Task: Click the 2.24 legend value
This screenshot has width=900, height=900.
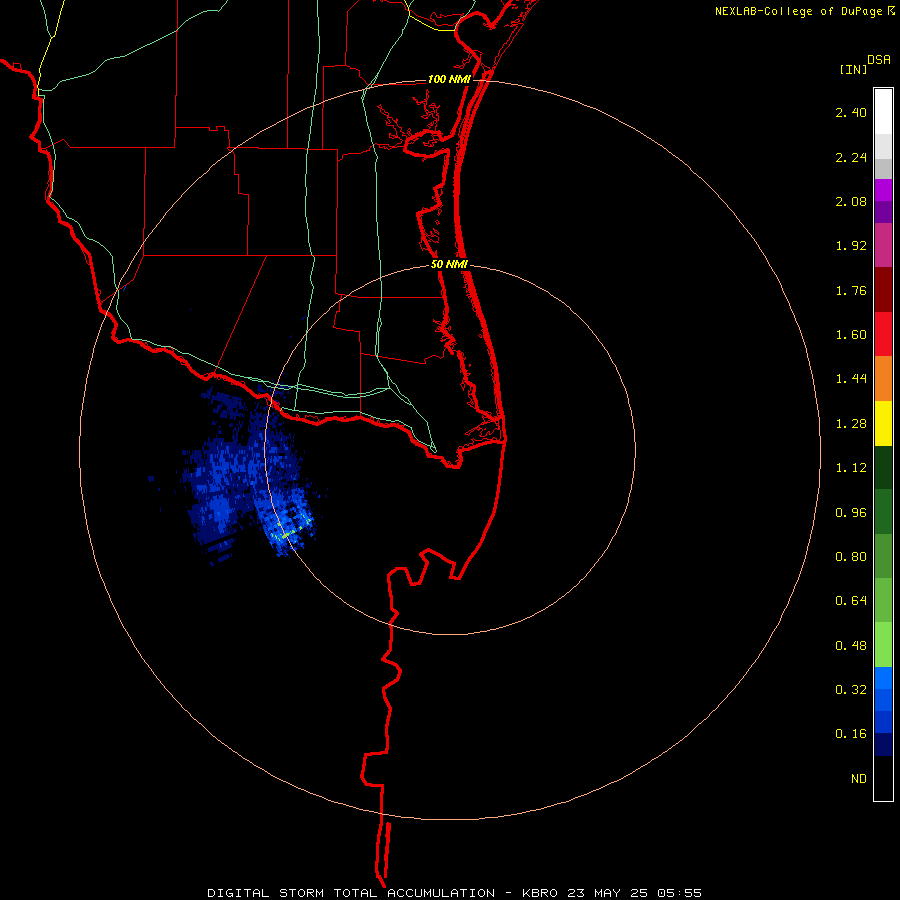Action: pos(851,157)
